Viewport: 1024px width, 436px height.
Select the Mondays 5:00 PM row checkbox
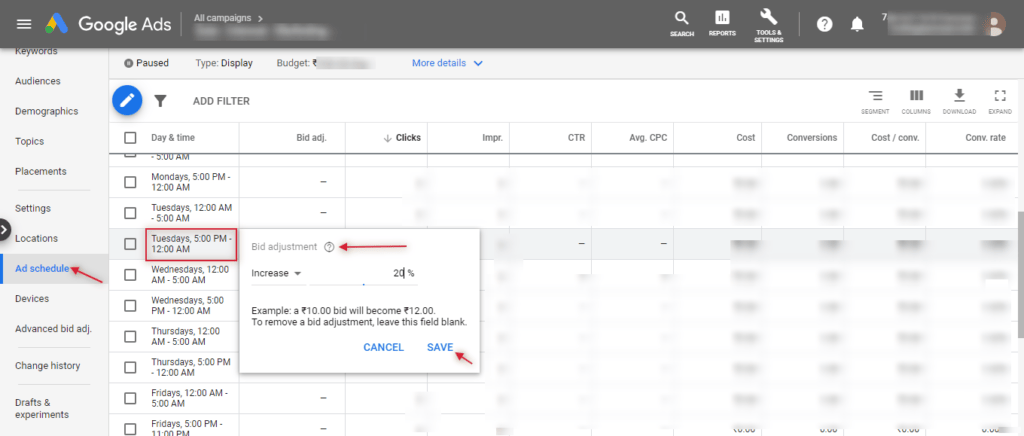[130, 182]
